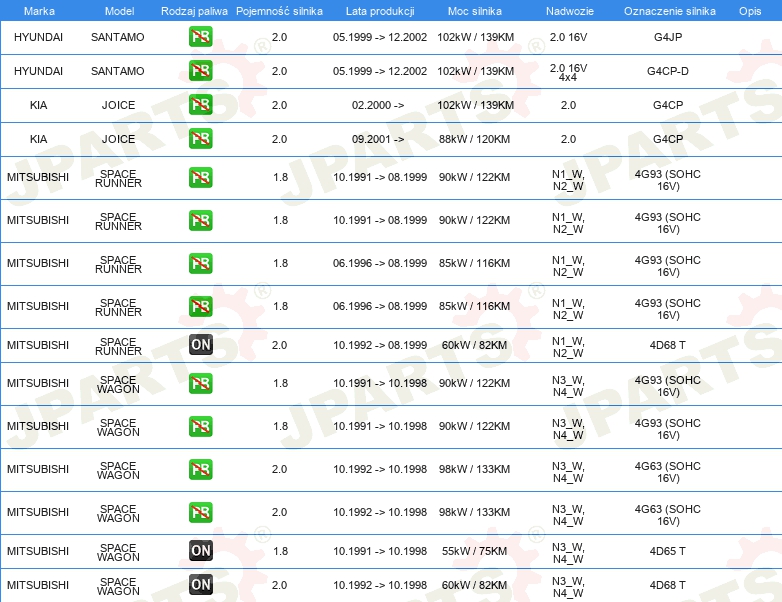Click ON diesel icon in SPACE WAGON 4D68 T row
782x602 pixels.
coord(201,584)
